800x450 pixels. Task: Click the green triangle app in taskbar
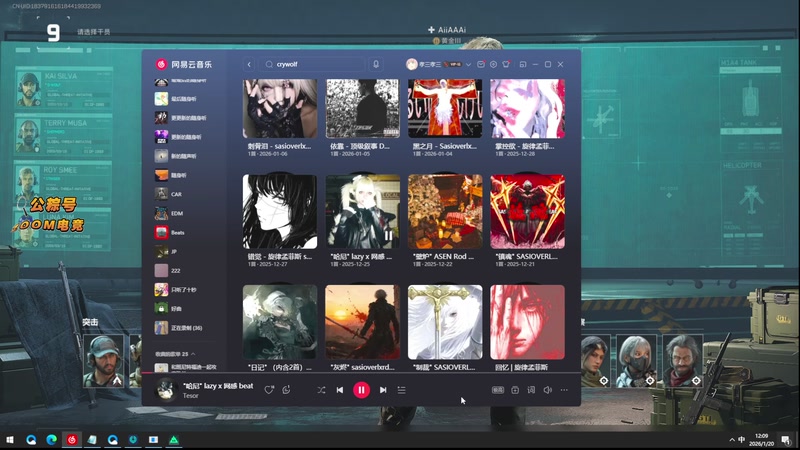(174, 440)
